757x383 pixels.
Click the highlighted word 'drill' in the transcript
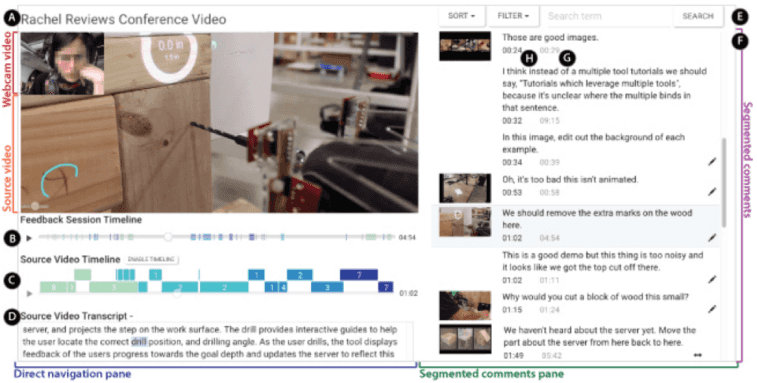(139, 342)
